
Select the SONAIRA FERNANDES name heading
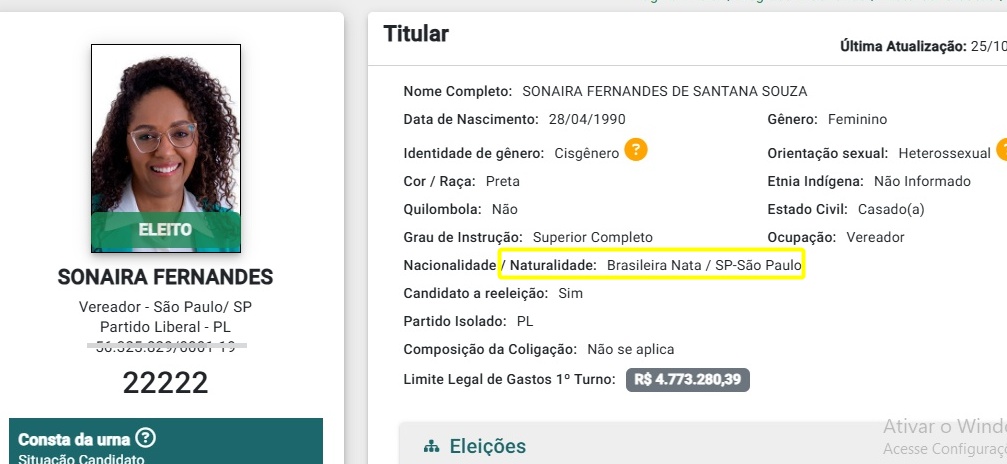pyautogui.click(x=165, y=277)
